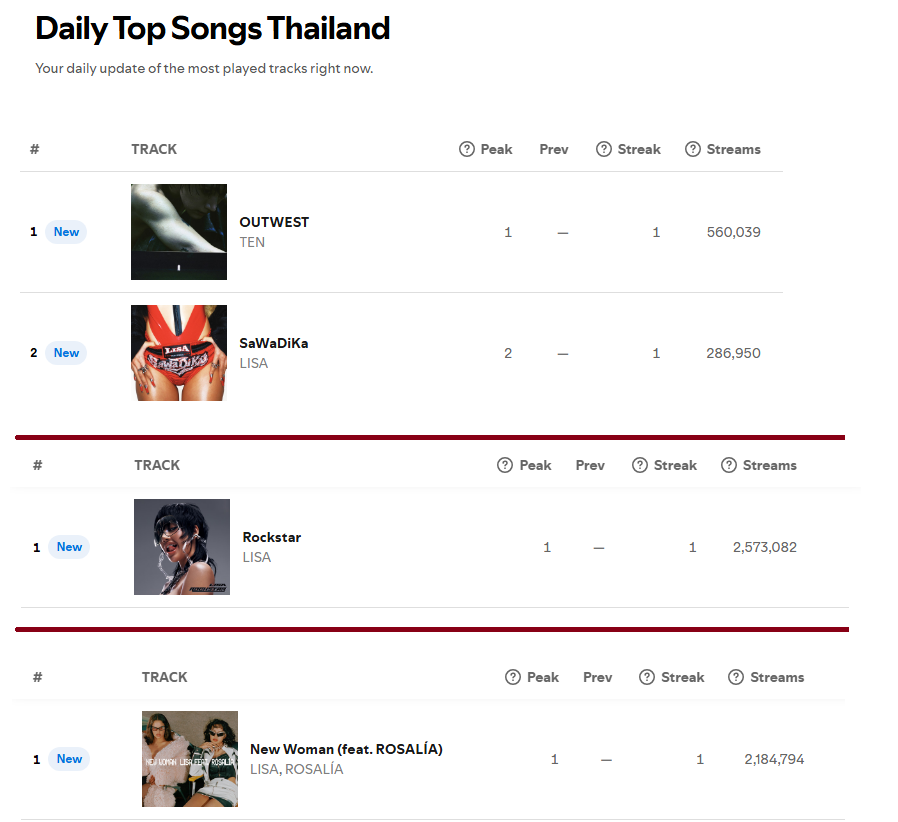Screen dimensions: 898x822
Task: Open the OUTWEST album cover thumbnail
Action: (179, 232)
